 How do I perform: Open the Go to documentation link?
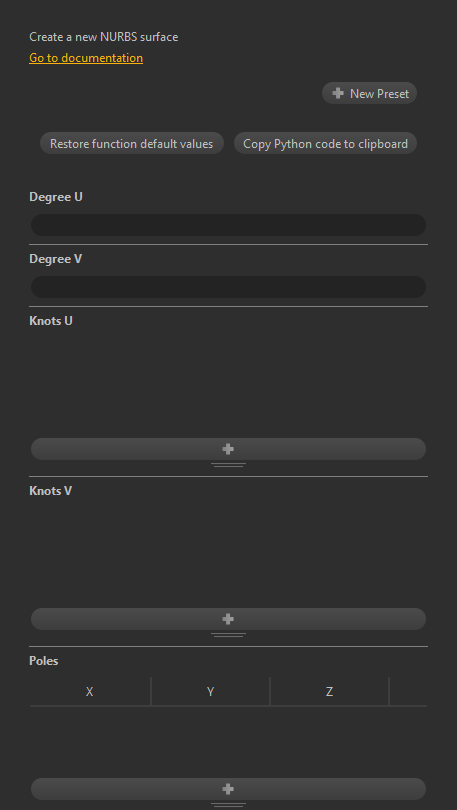coord(86,58)
